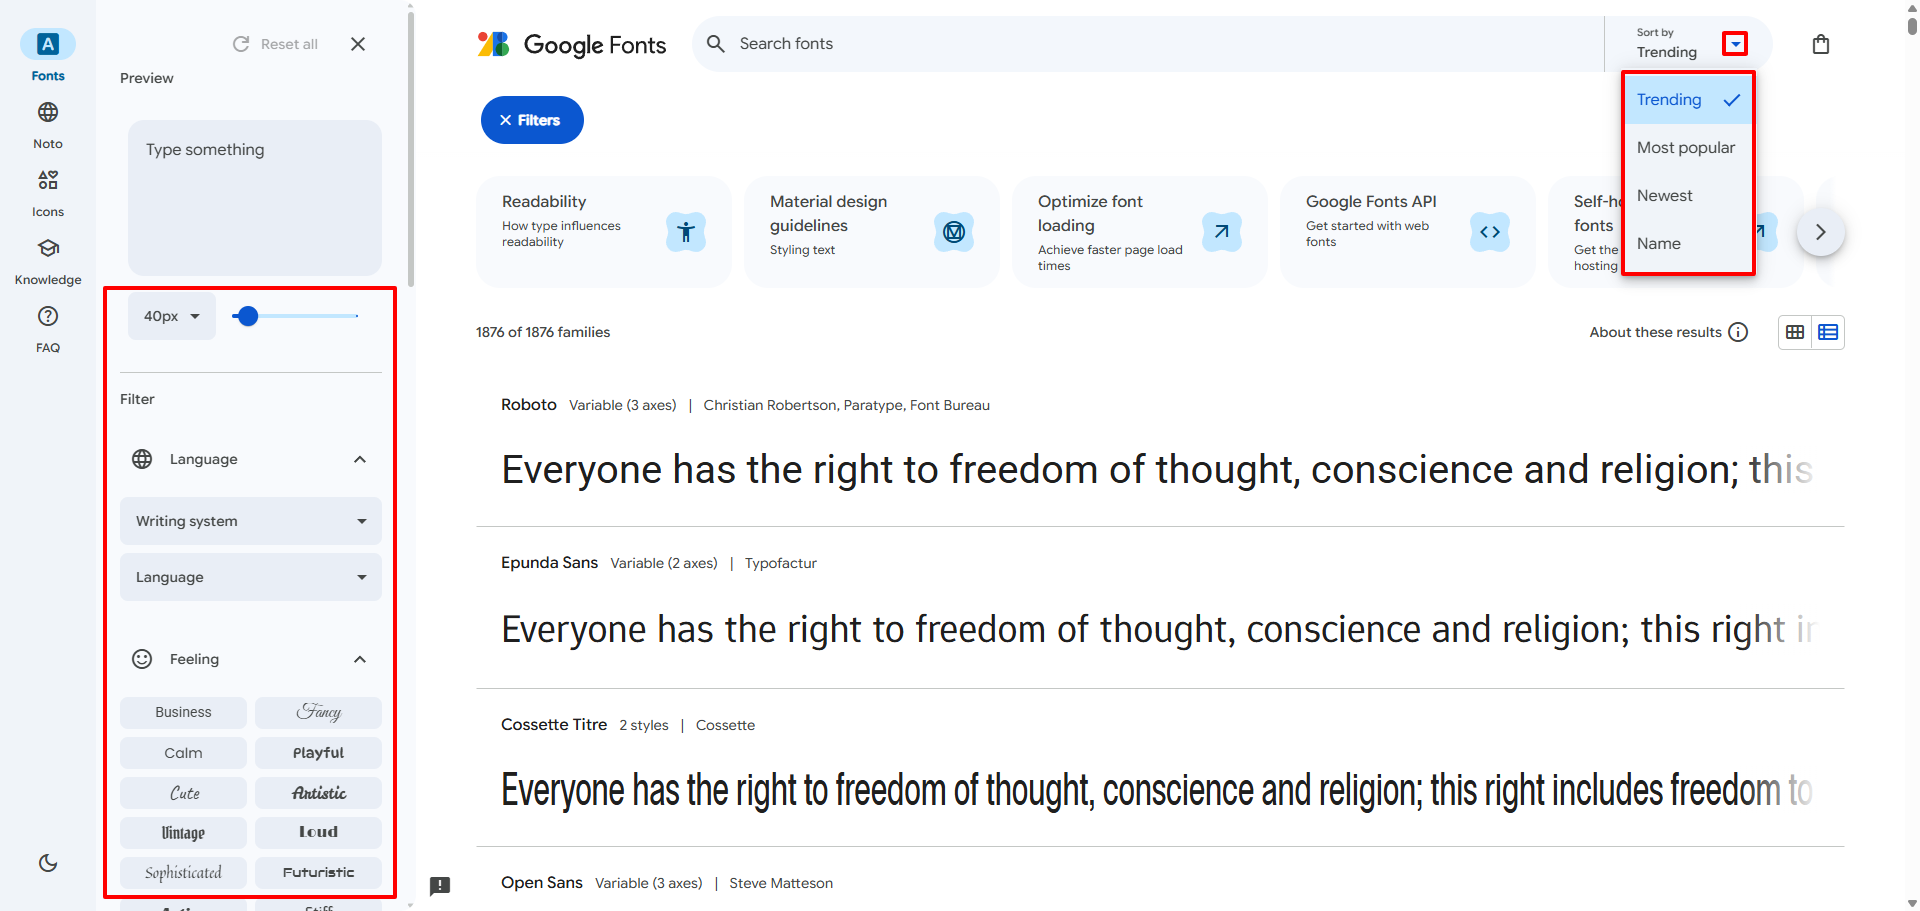Viewport: 1920px width, 911px height.
Task: Switch results to grid view
Action: click(1793, 331)
